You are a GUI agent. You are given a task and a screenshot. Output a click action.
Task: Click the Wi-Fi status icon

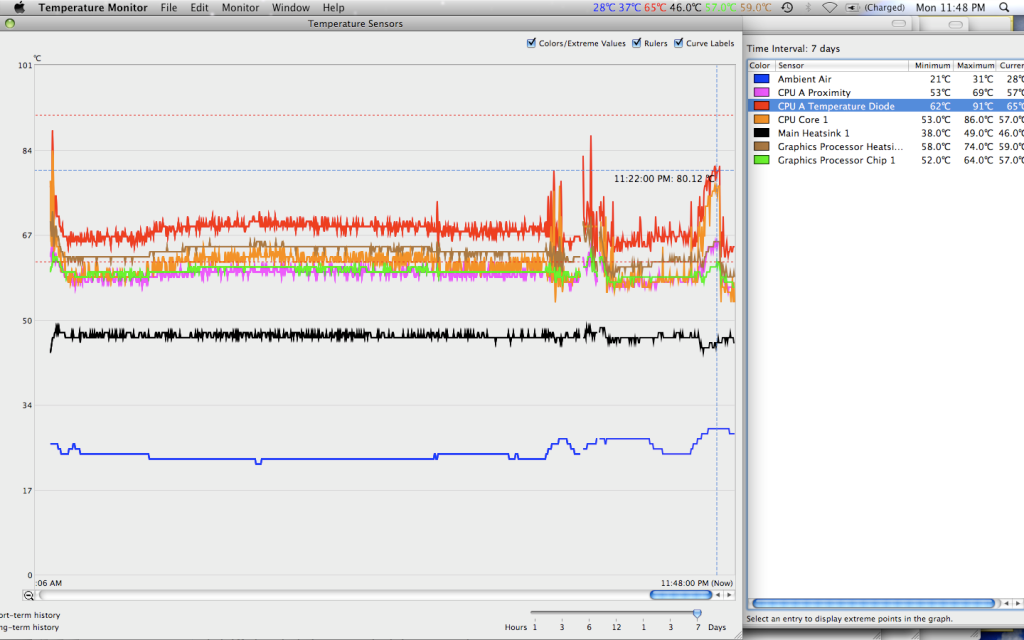click(x=829, y=7)
